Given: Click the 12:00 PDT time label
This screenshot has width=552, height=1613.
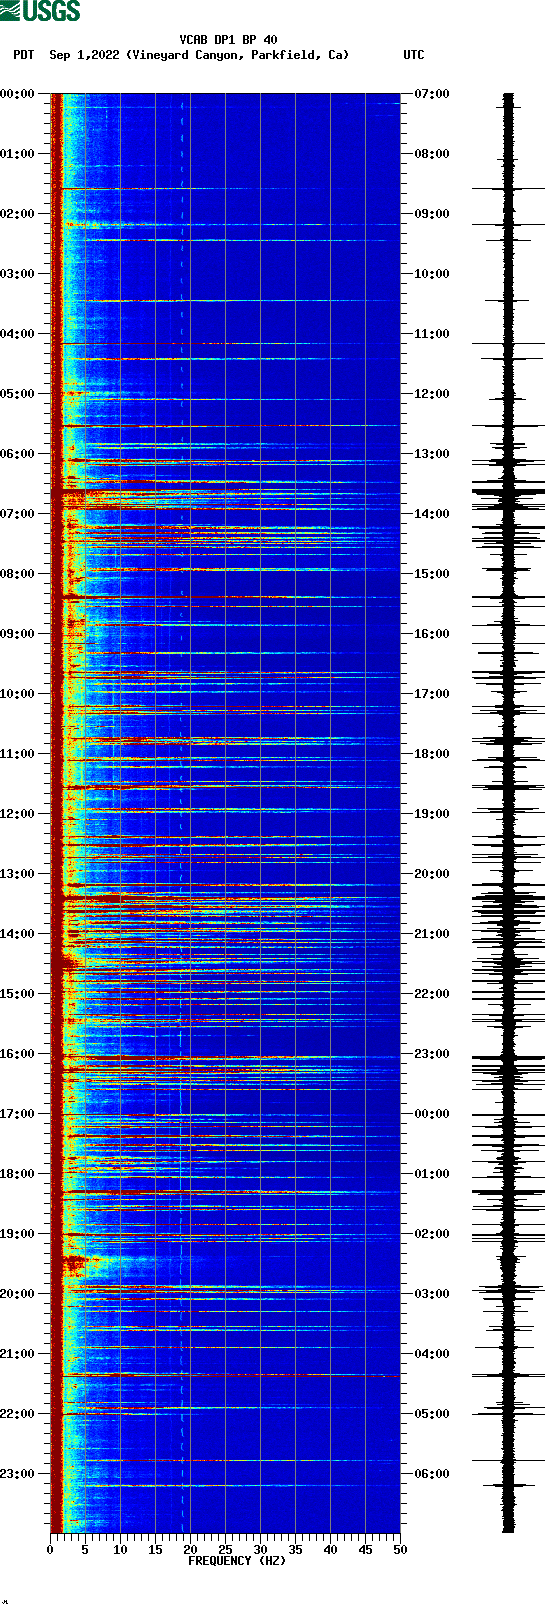Looking at the screenshot, I should [18, 814].
